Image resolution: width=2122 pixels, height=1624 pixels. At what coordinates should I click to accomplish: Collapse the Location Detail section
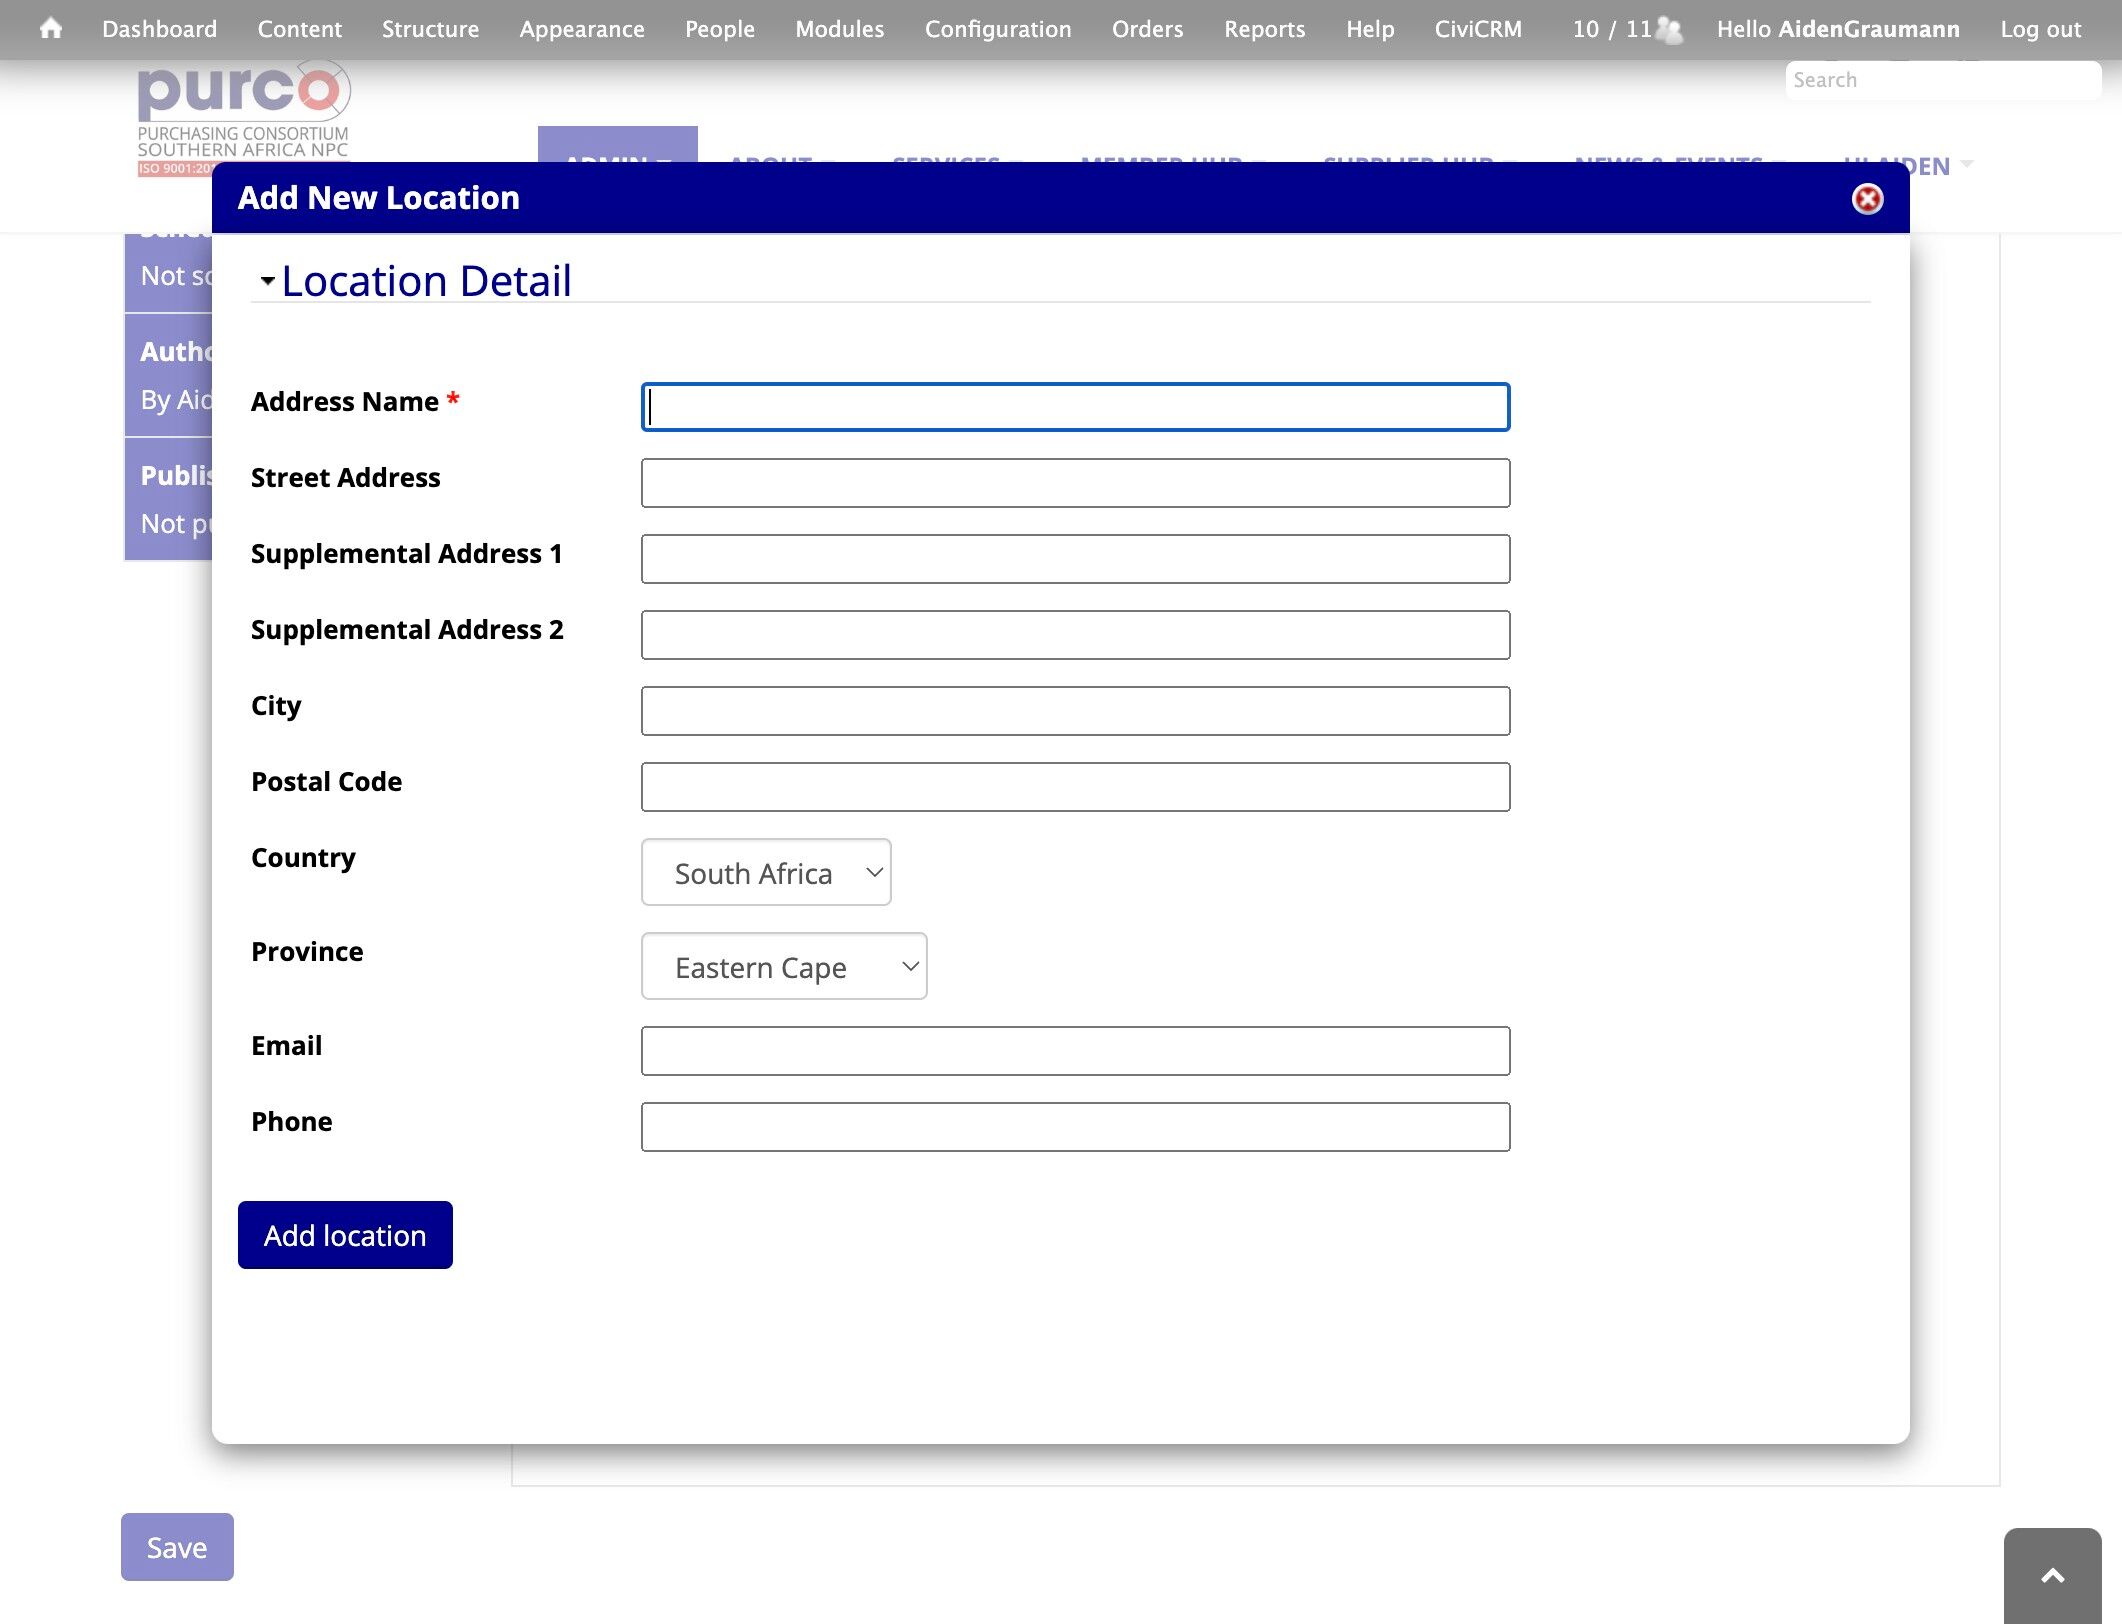point(267,281)
